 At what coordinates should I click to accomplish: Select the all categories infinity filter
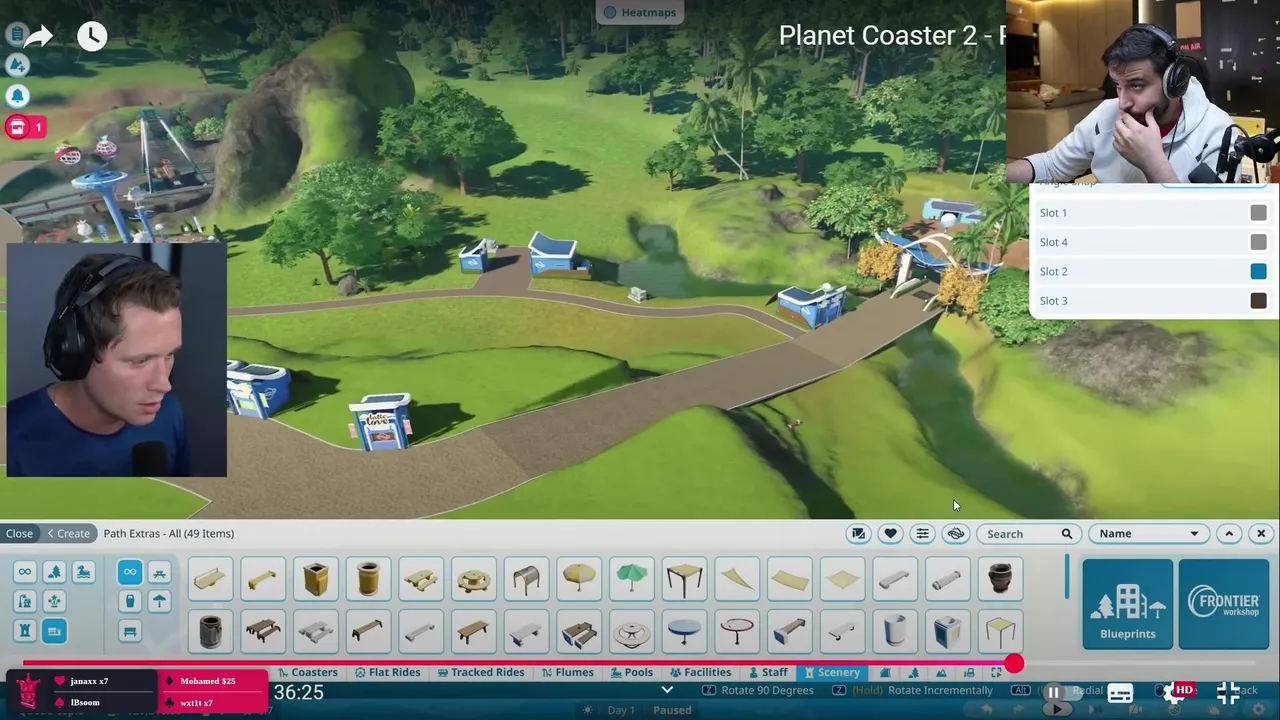click(x=25, y=572)
